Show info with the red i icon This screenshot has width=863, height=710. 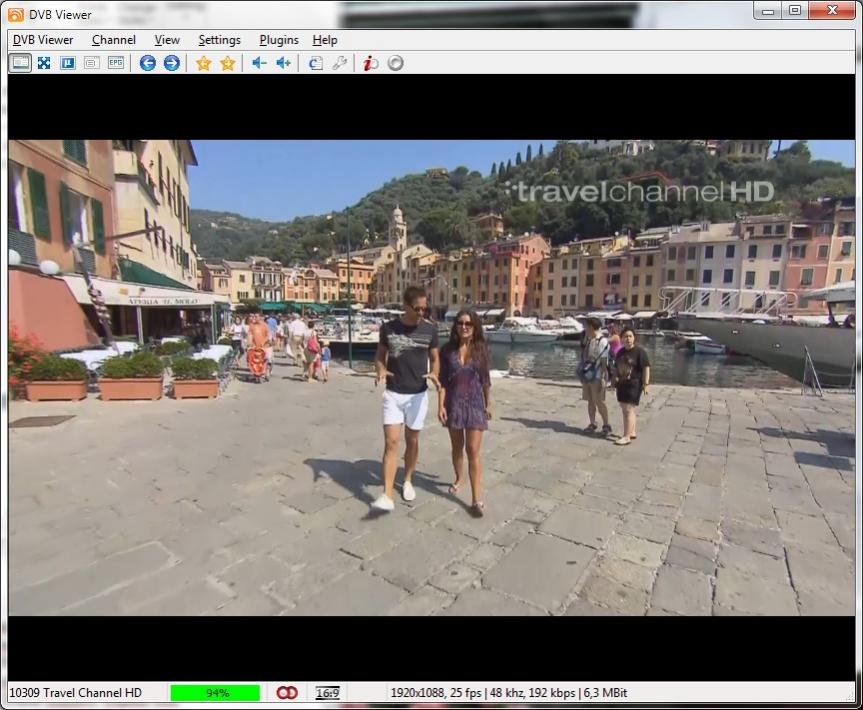371,63
